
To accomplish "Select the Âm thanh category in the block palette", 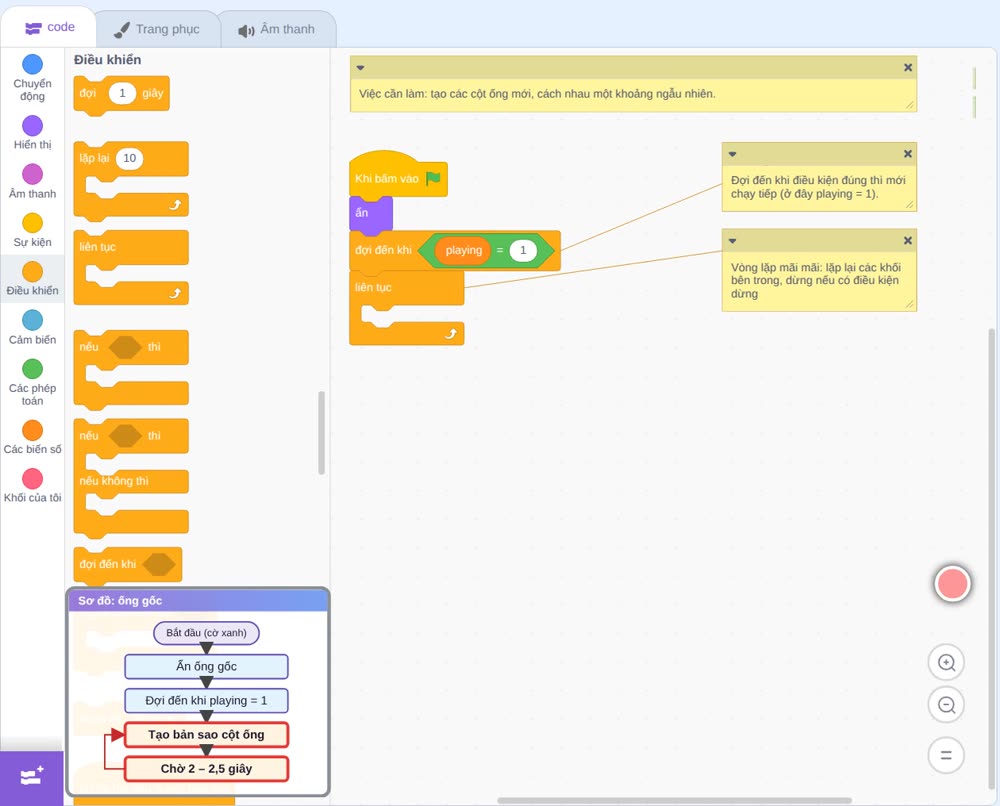I will [32, 181].
